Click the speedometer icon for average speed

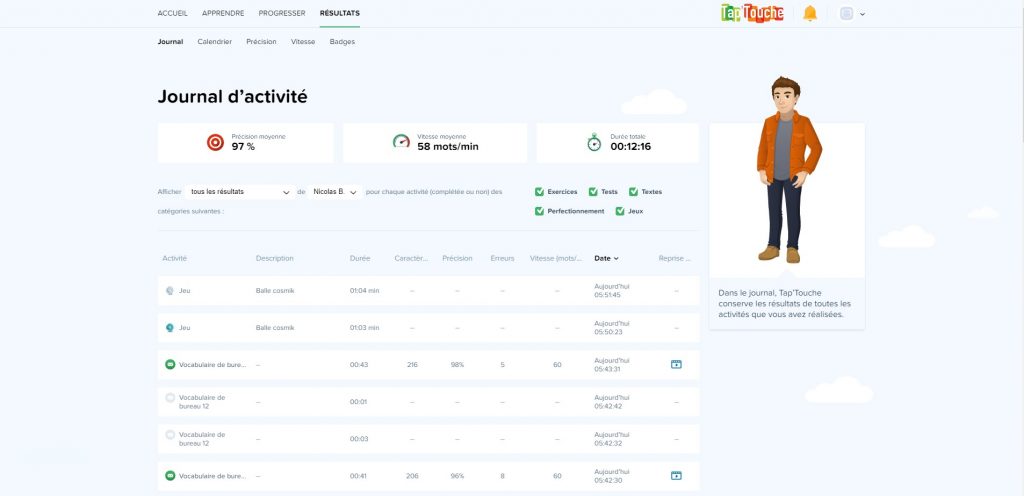tap(401, 142)
